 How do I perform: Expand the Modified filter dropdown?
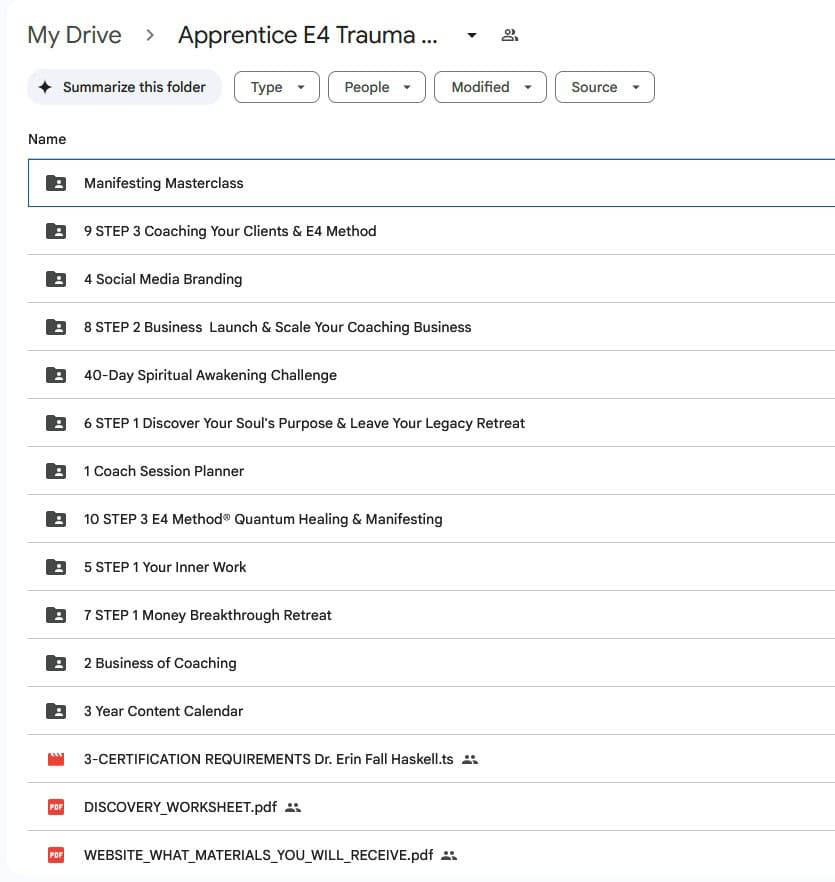(490, 87)
